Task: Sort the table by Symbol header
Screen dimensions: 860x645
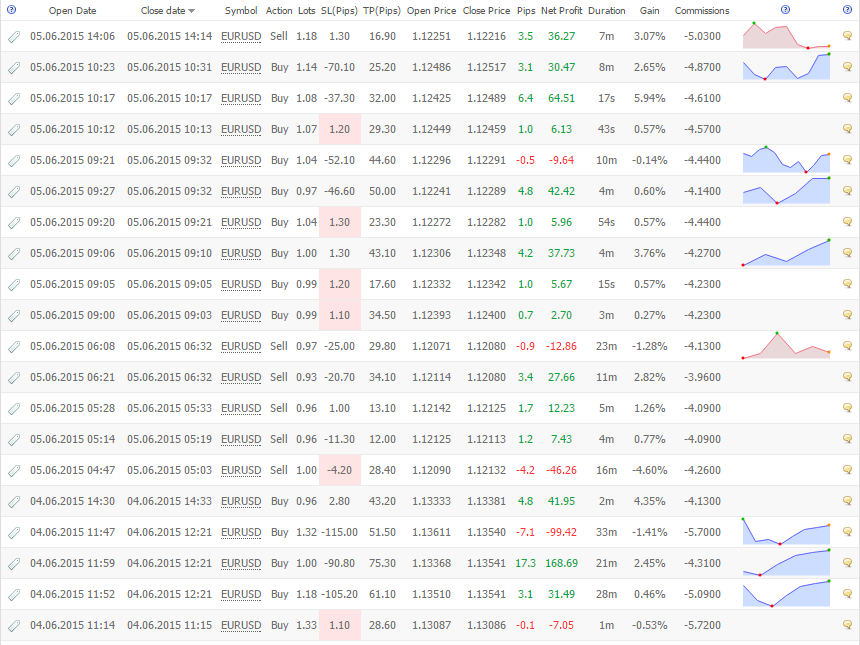Action: 241,10
